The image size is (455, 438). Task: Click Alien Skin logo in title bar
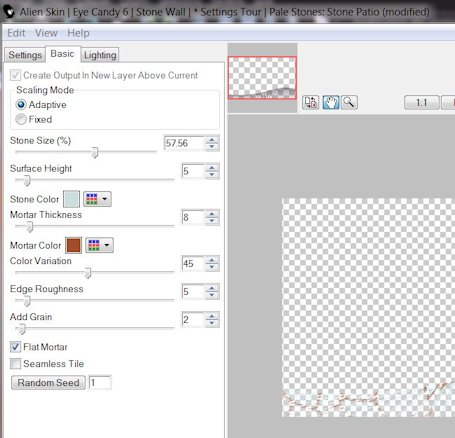click(9, 12)
